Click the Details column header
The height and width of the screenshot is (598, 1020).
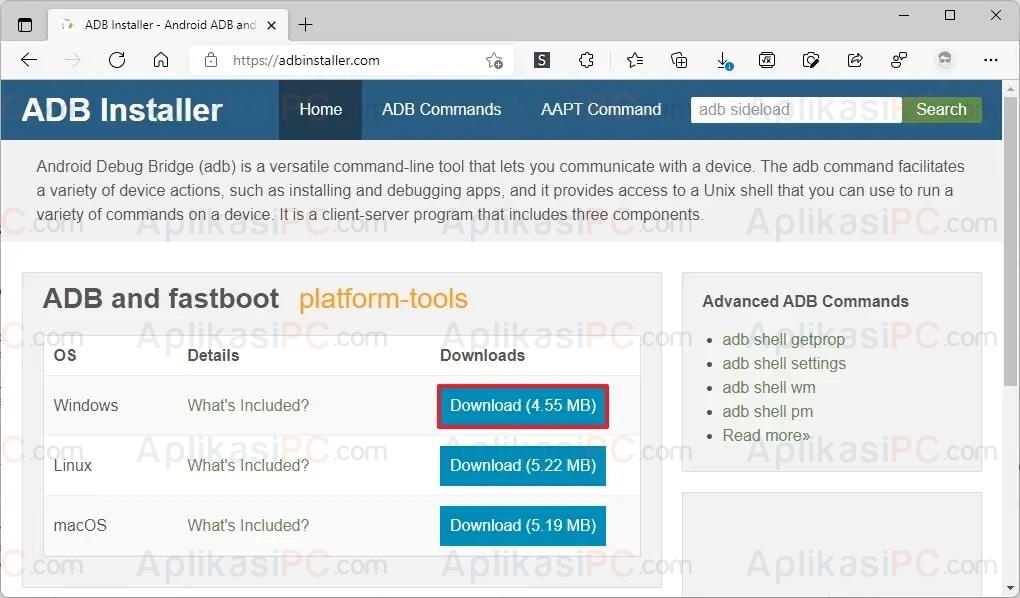coord(213,355)
